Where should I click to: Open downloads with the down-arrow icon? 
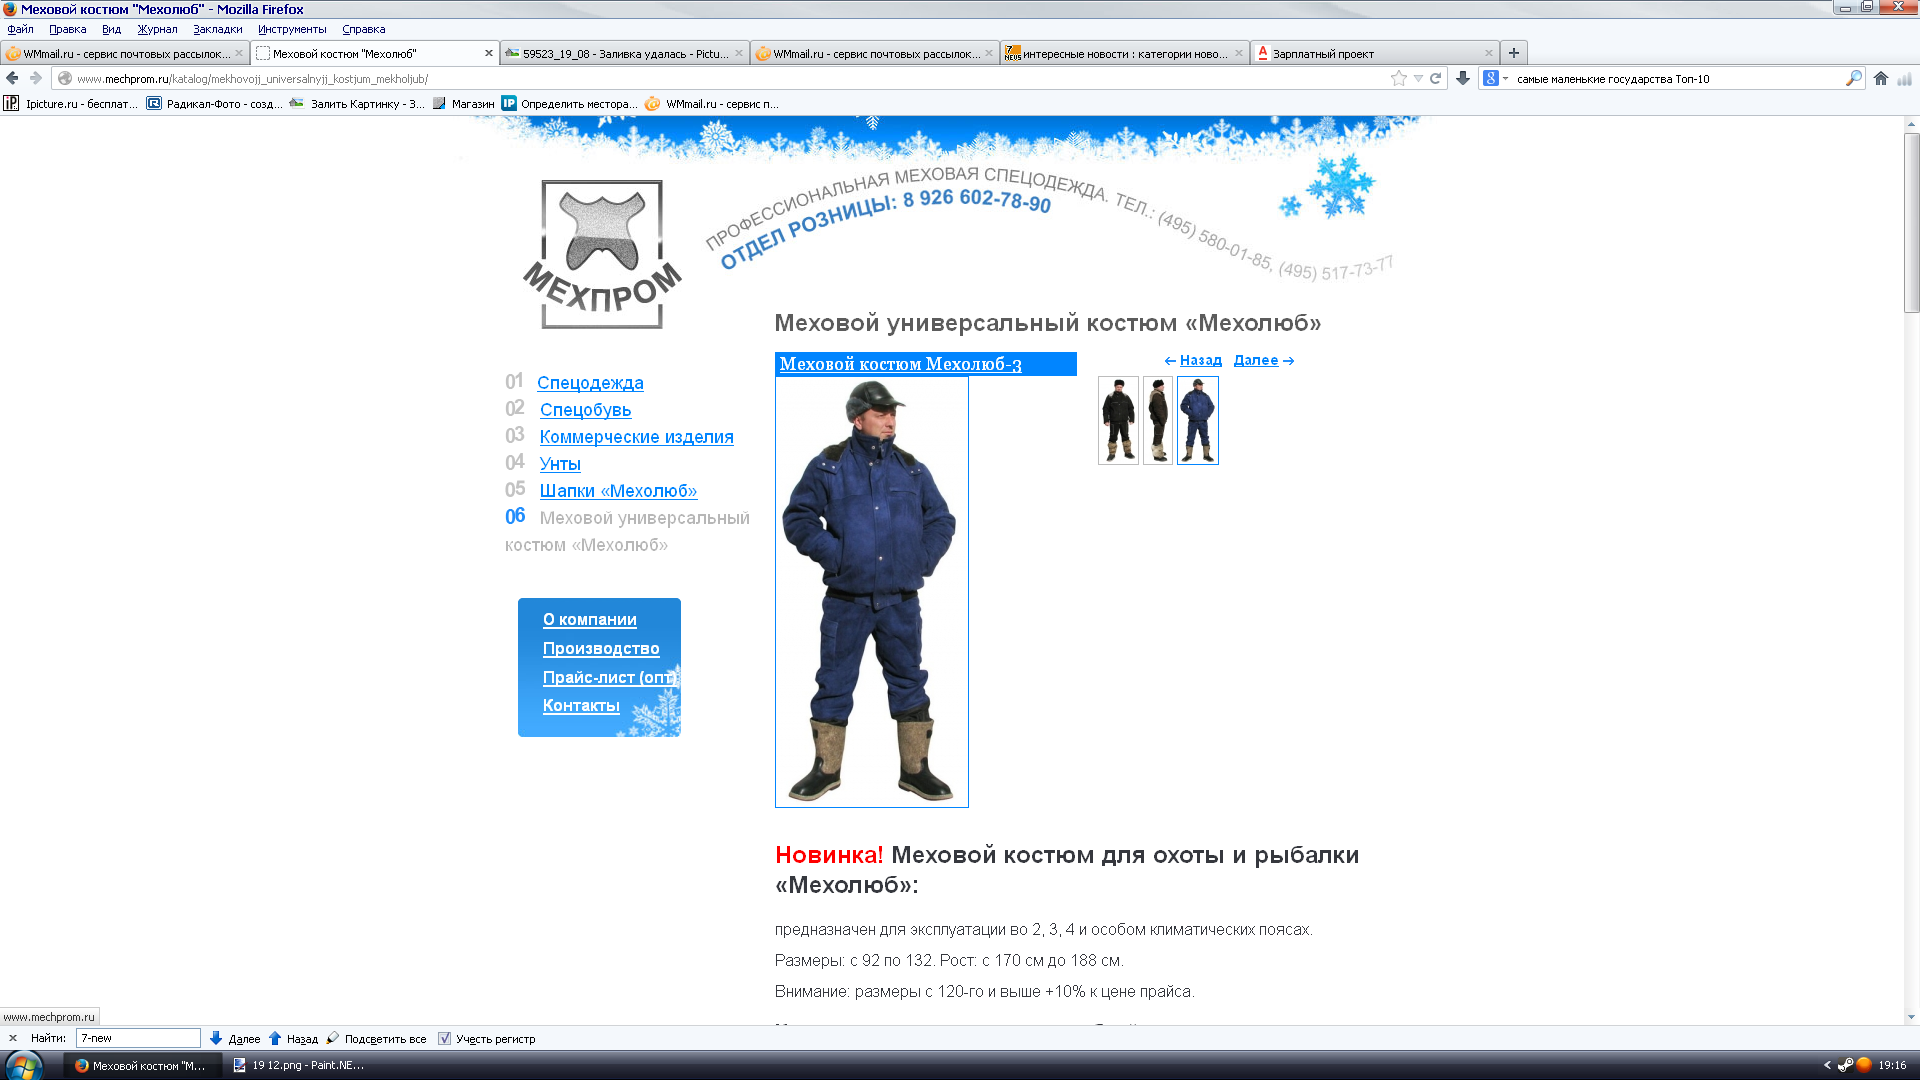coord(1463,78)
